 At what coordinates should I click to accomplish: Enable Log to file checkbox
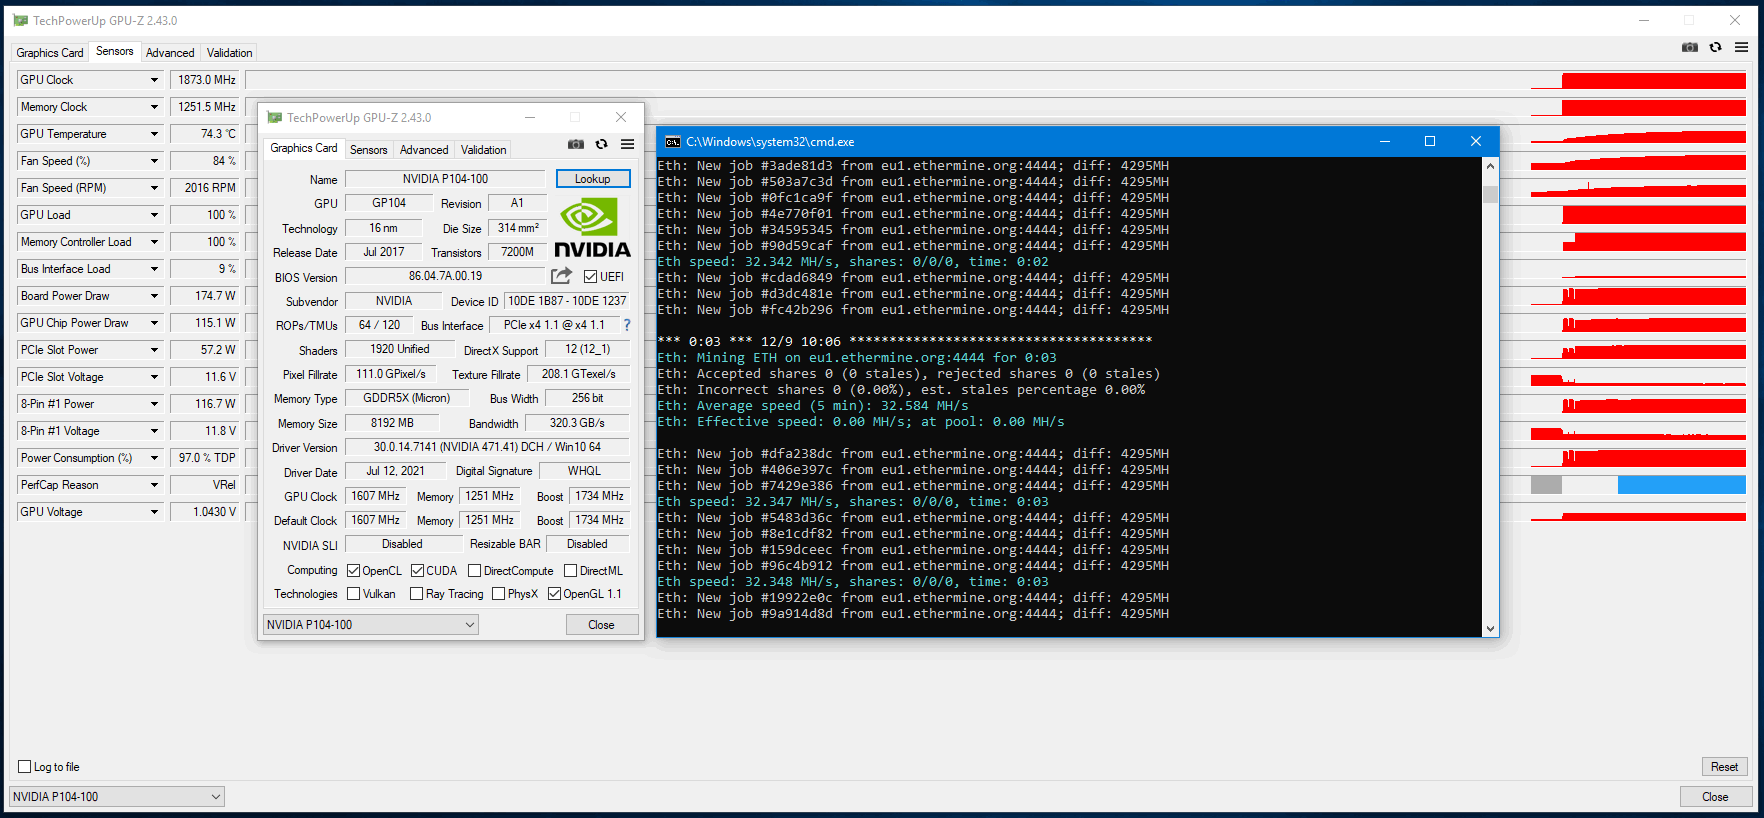click(25, 767)
